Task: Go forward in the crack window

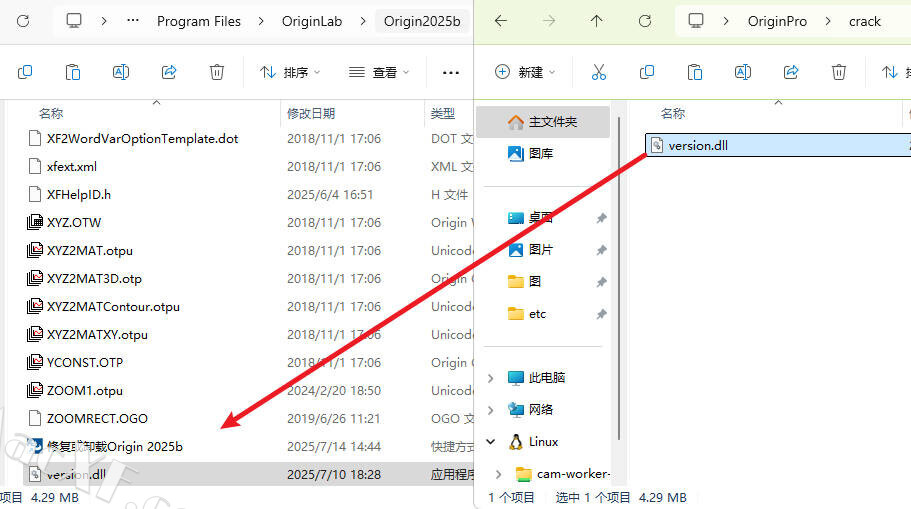Action: [548, 21]
